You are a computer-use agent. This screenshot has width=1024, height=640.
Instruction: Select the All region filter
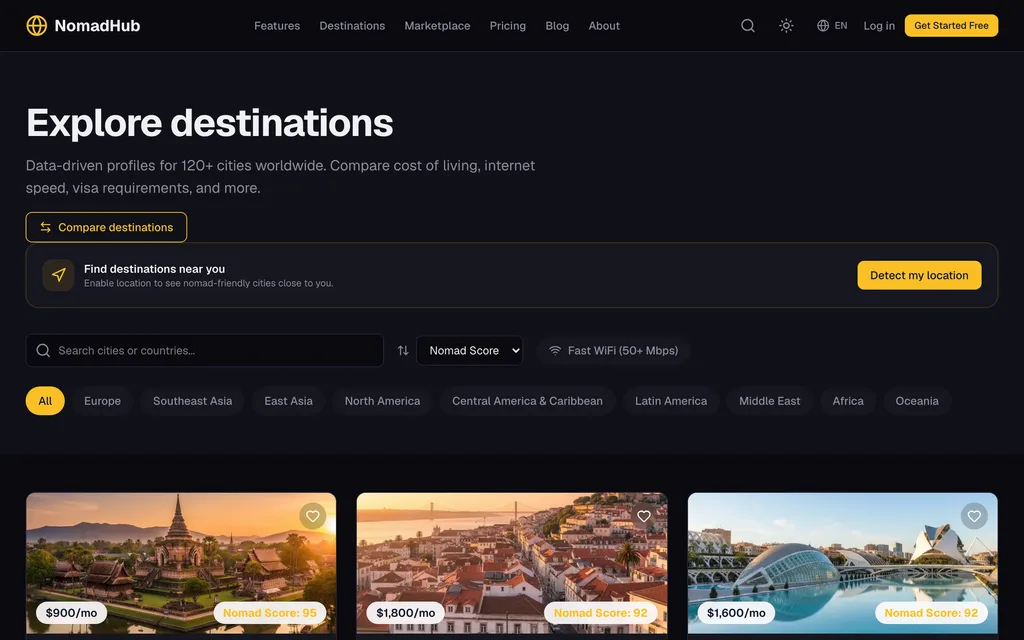point(45,401)
